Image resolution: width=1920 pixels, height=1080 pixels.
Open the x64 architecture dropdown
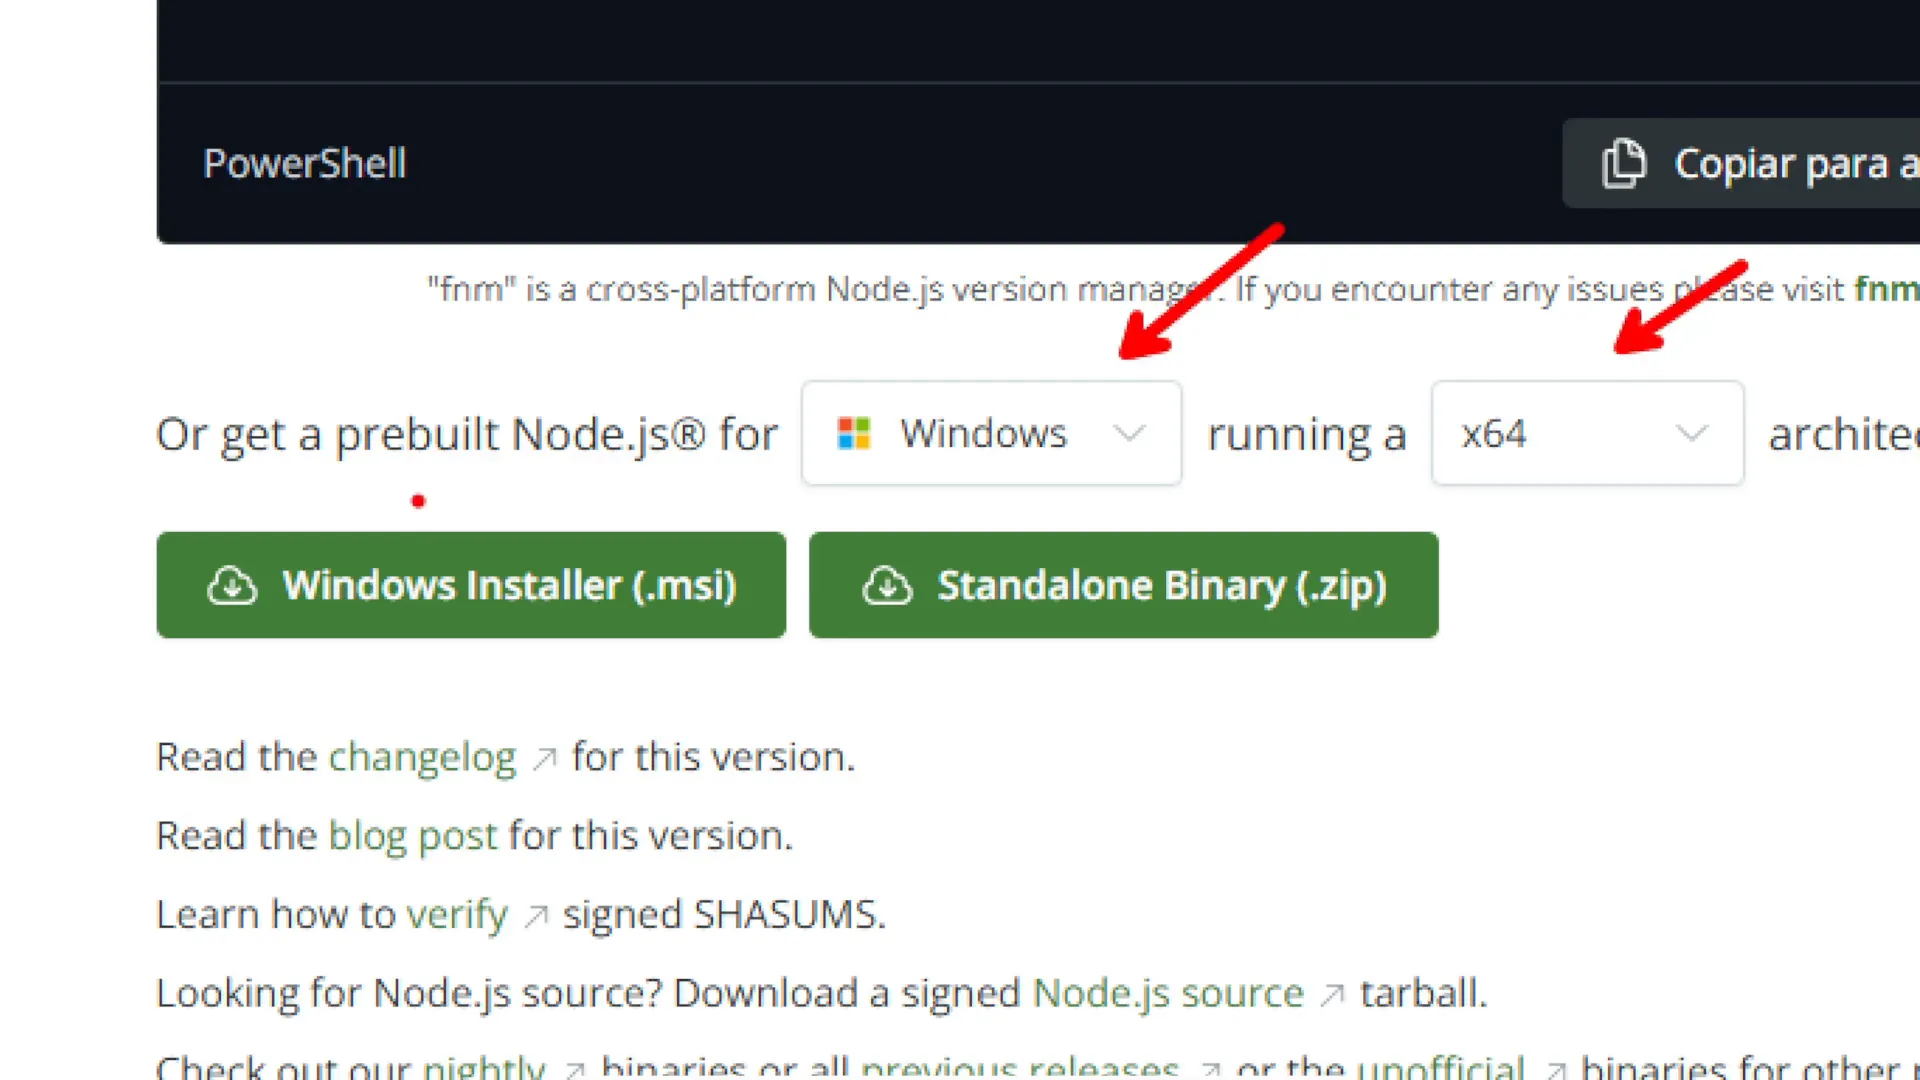(1586, 434)
